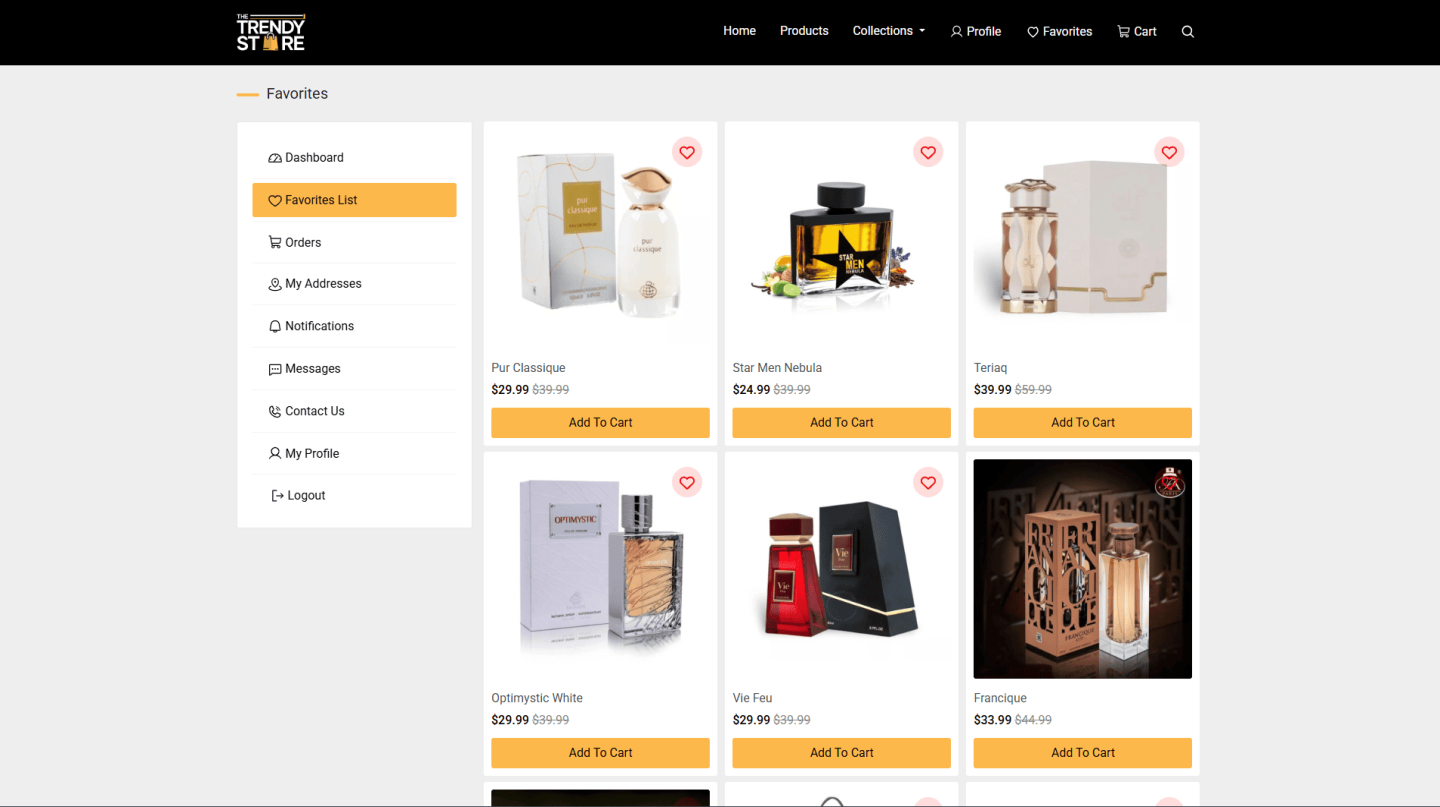Unfavorite Pur Classique with heart icon
The width and height of the screenshot is (1440, 807).
click(x=687, y=152)
